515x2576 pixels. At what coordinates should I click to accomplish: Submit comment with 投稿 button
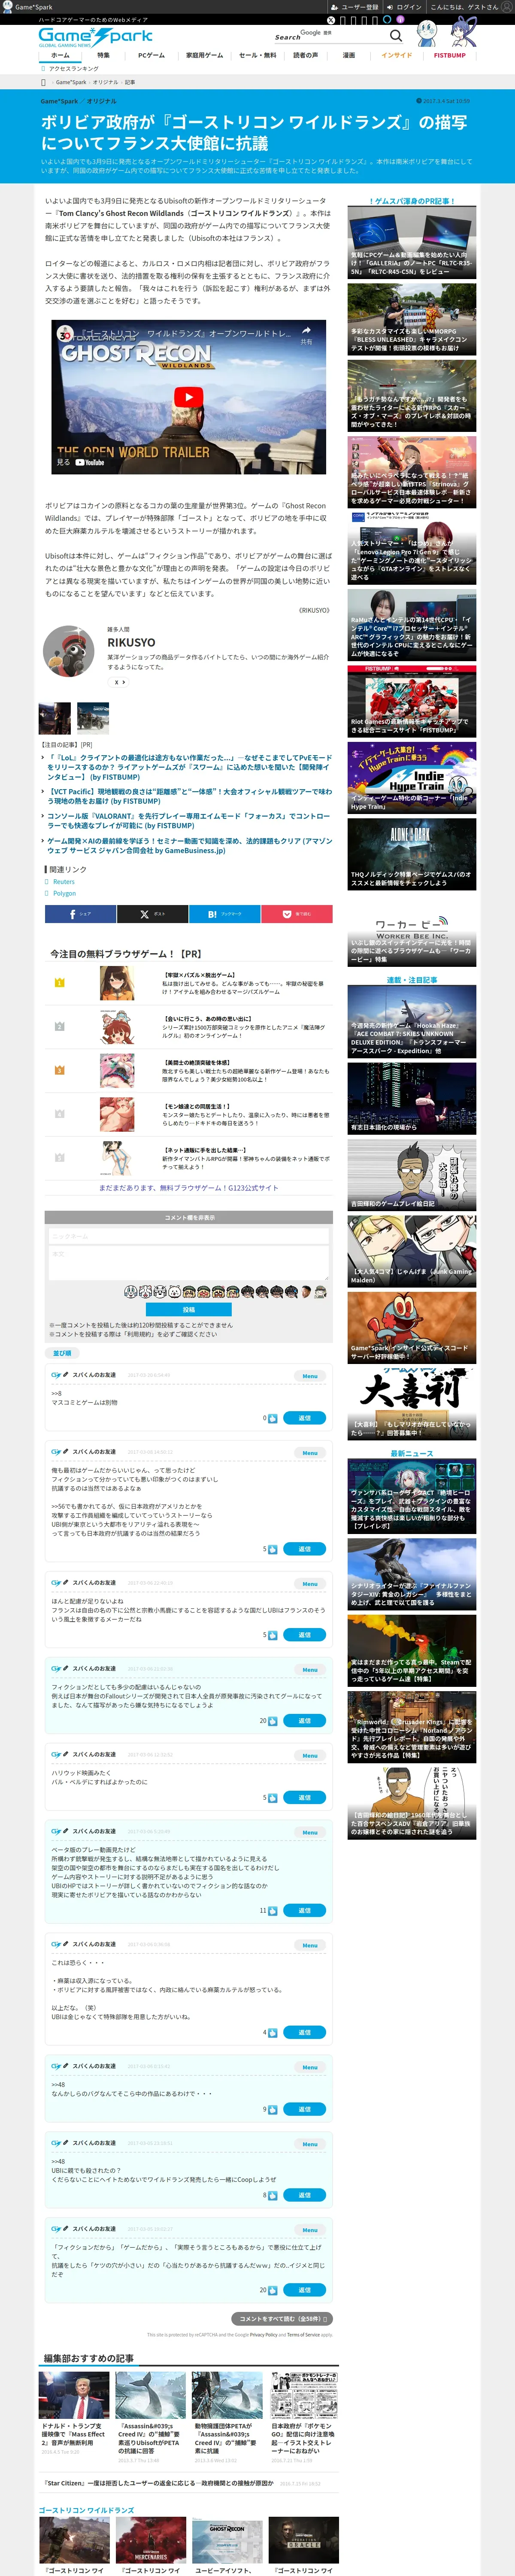pos(189,1309)
